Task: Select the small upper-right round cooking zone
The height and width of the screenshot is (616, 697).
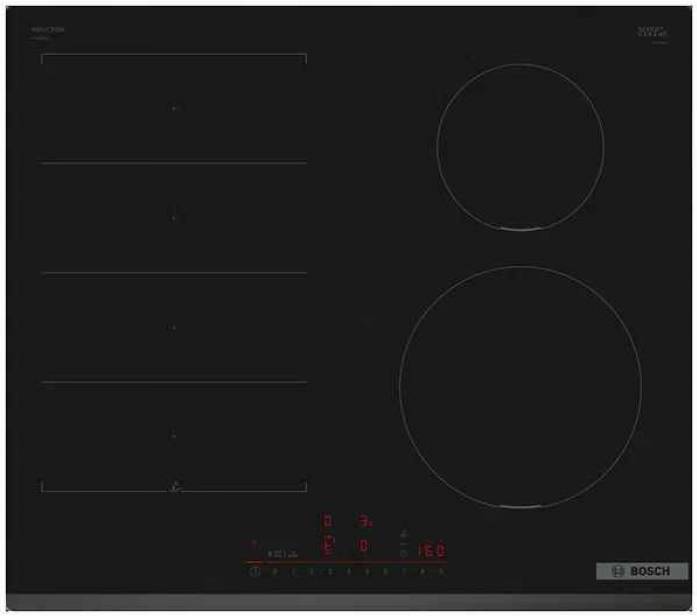Action: coord(520,147)
